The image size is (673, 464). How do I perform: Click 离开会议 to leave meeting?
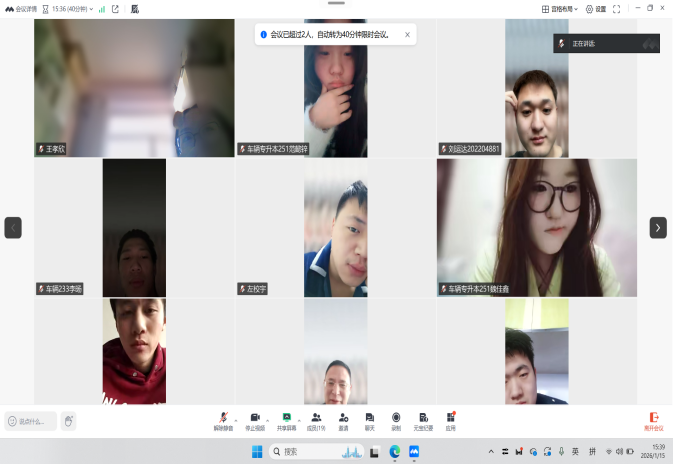[x=652, y=420]
